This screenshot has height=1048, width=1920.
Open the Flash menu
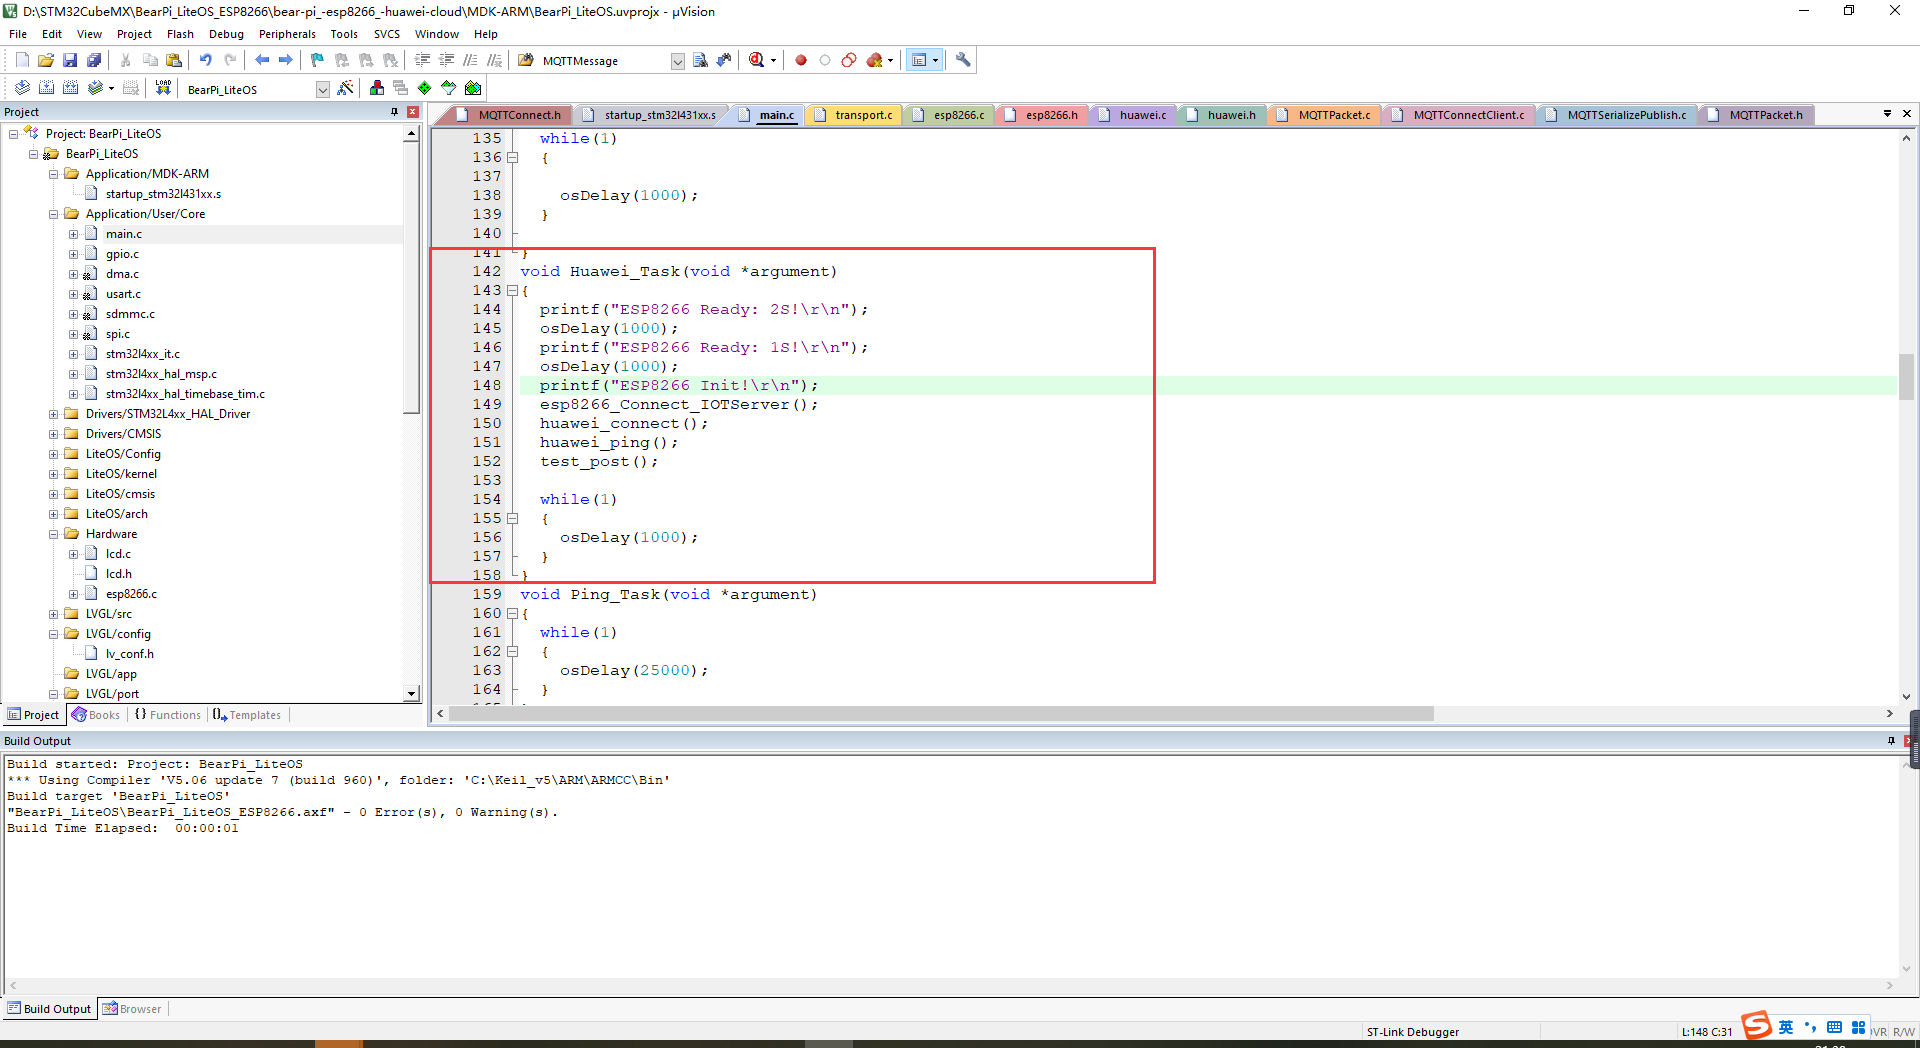180,34
